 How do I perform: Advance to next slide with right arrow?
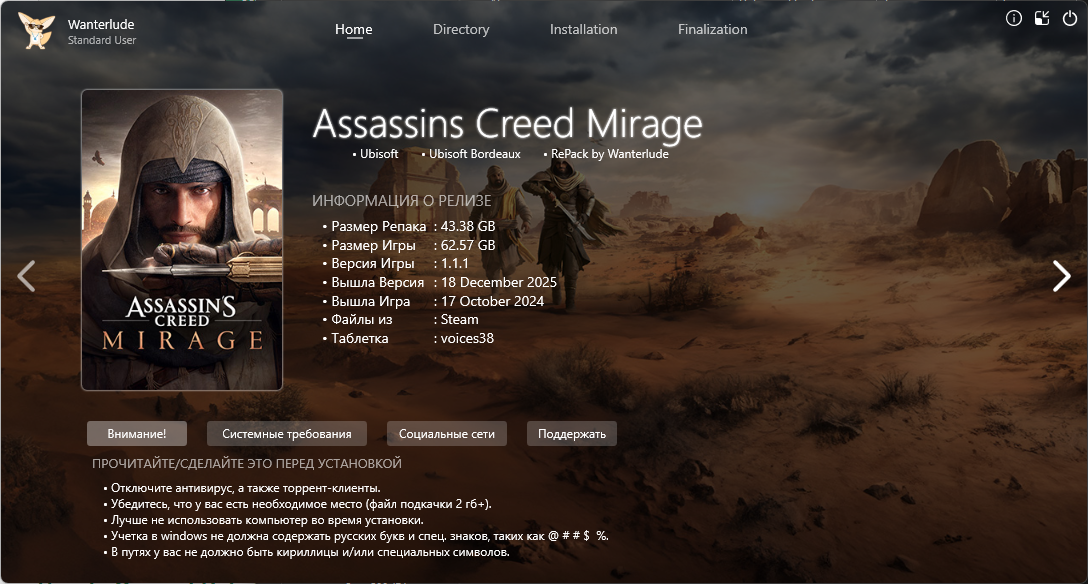coord(1062,276)
